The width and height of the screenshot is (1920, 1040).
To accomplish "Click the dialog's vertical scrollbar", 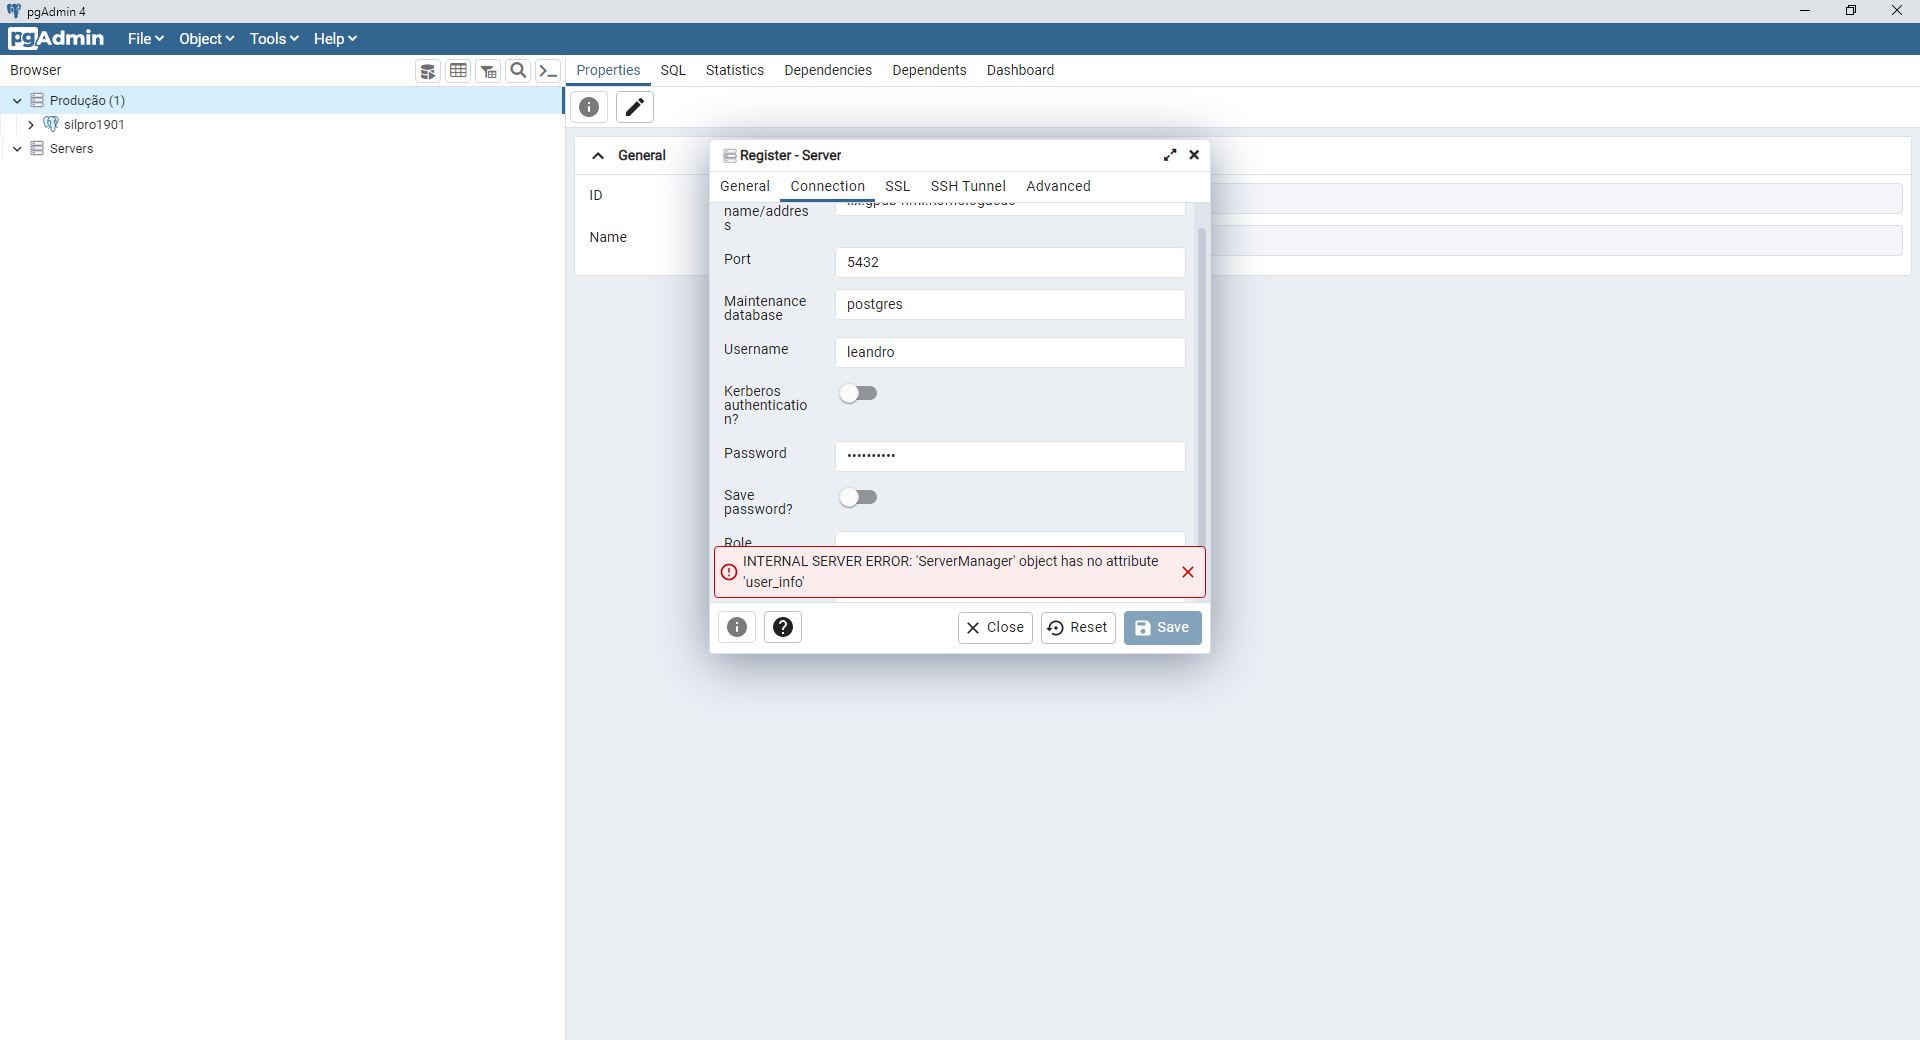I will pos(1202,380).
